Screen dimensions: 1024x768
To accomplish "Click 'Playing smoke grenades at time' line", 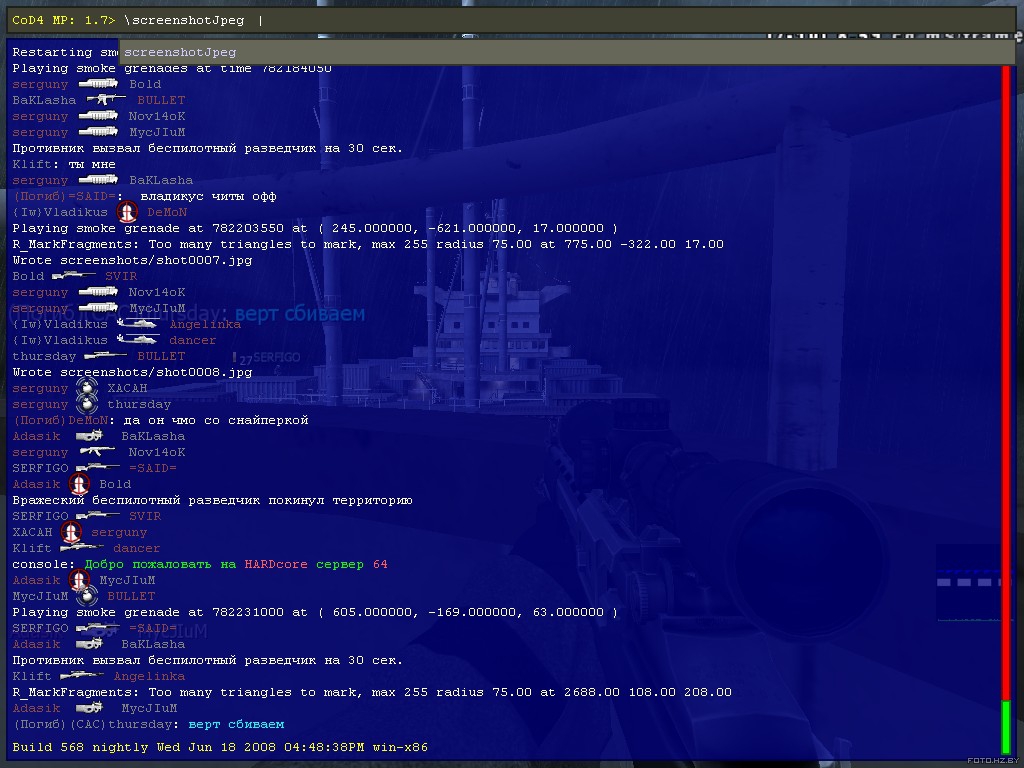I will point(172,68).
